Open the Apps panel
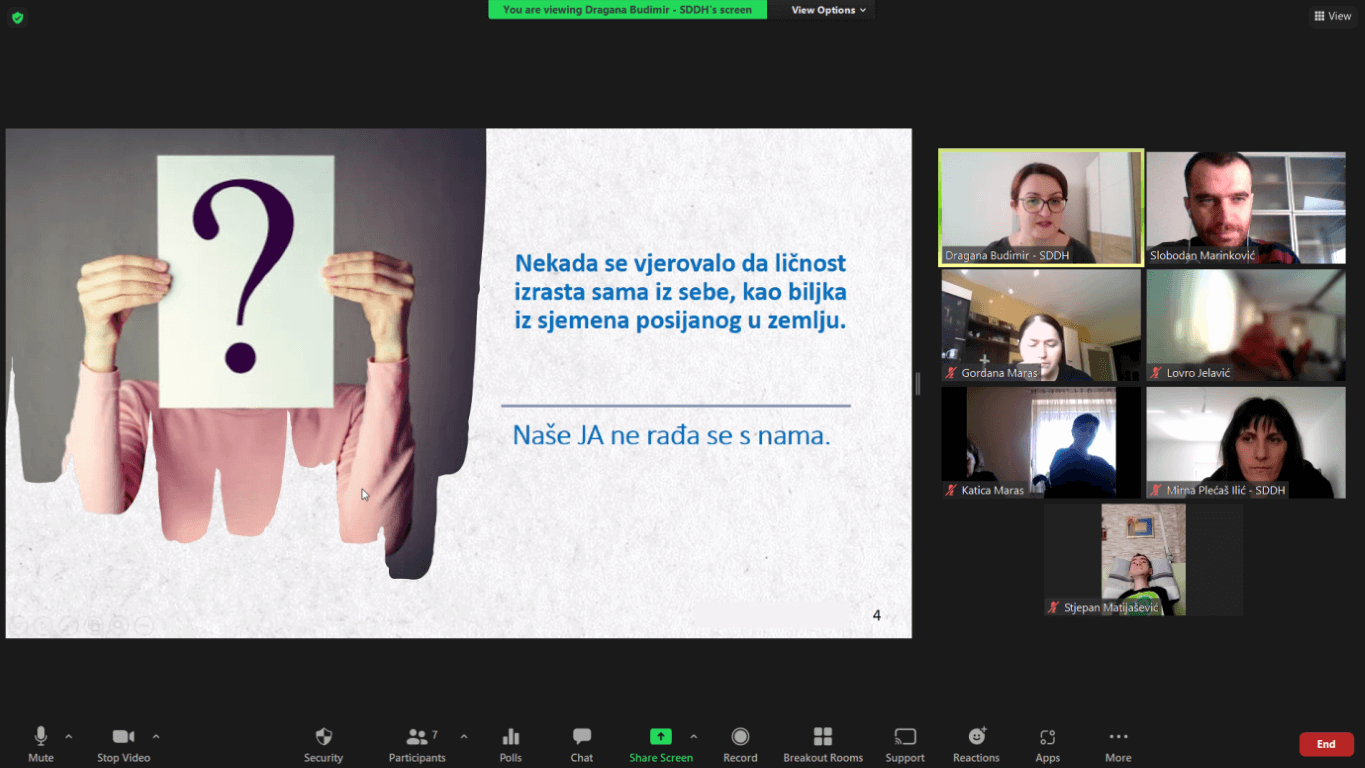Viewport: 1365px width, 768px height. (x=1047, y=743)
